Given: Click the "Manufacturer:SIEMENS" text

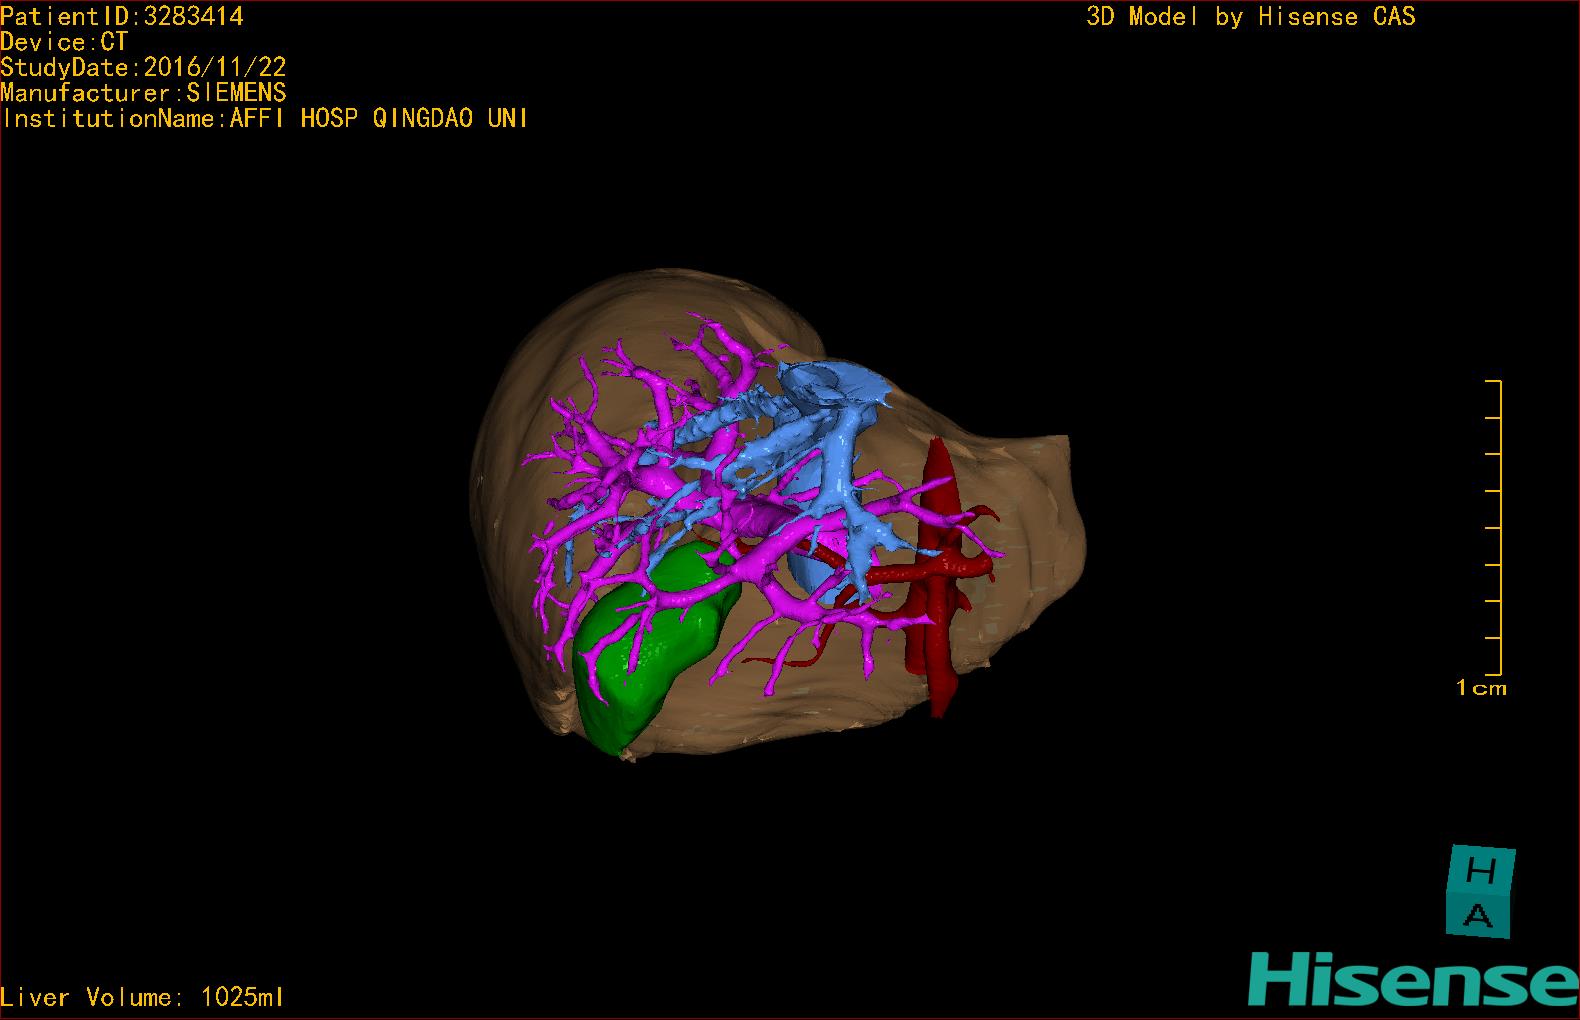Looking at the screenshot, I should 143,93.
